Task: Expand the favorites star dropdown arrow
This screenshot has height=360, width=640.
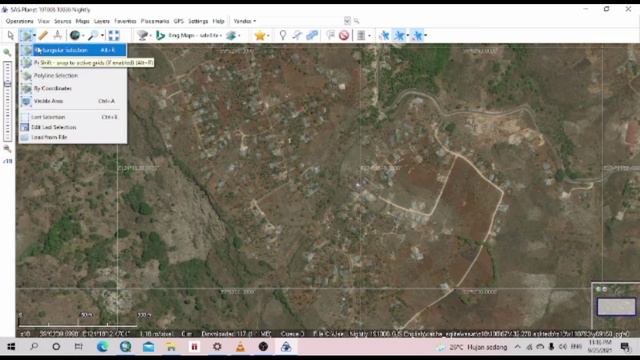Action: point(268,36)
